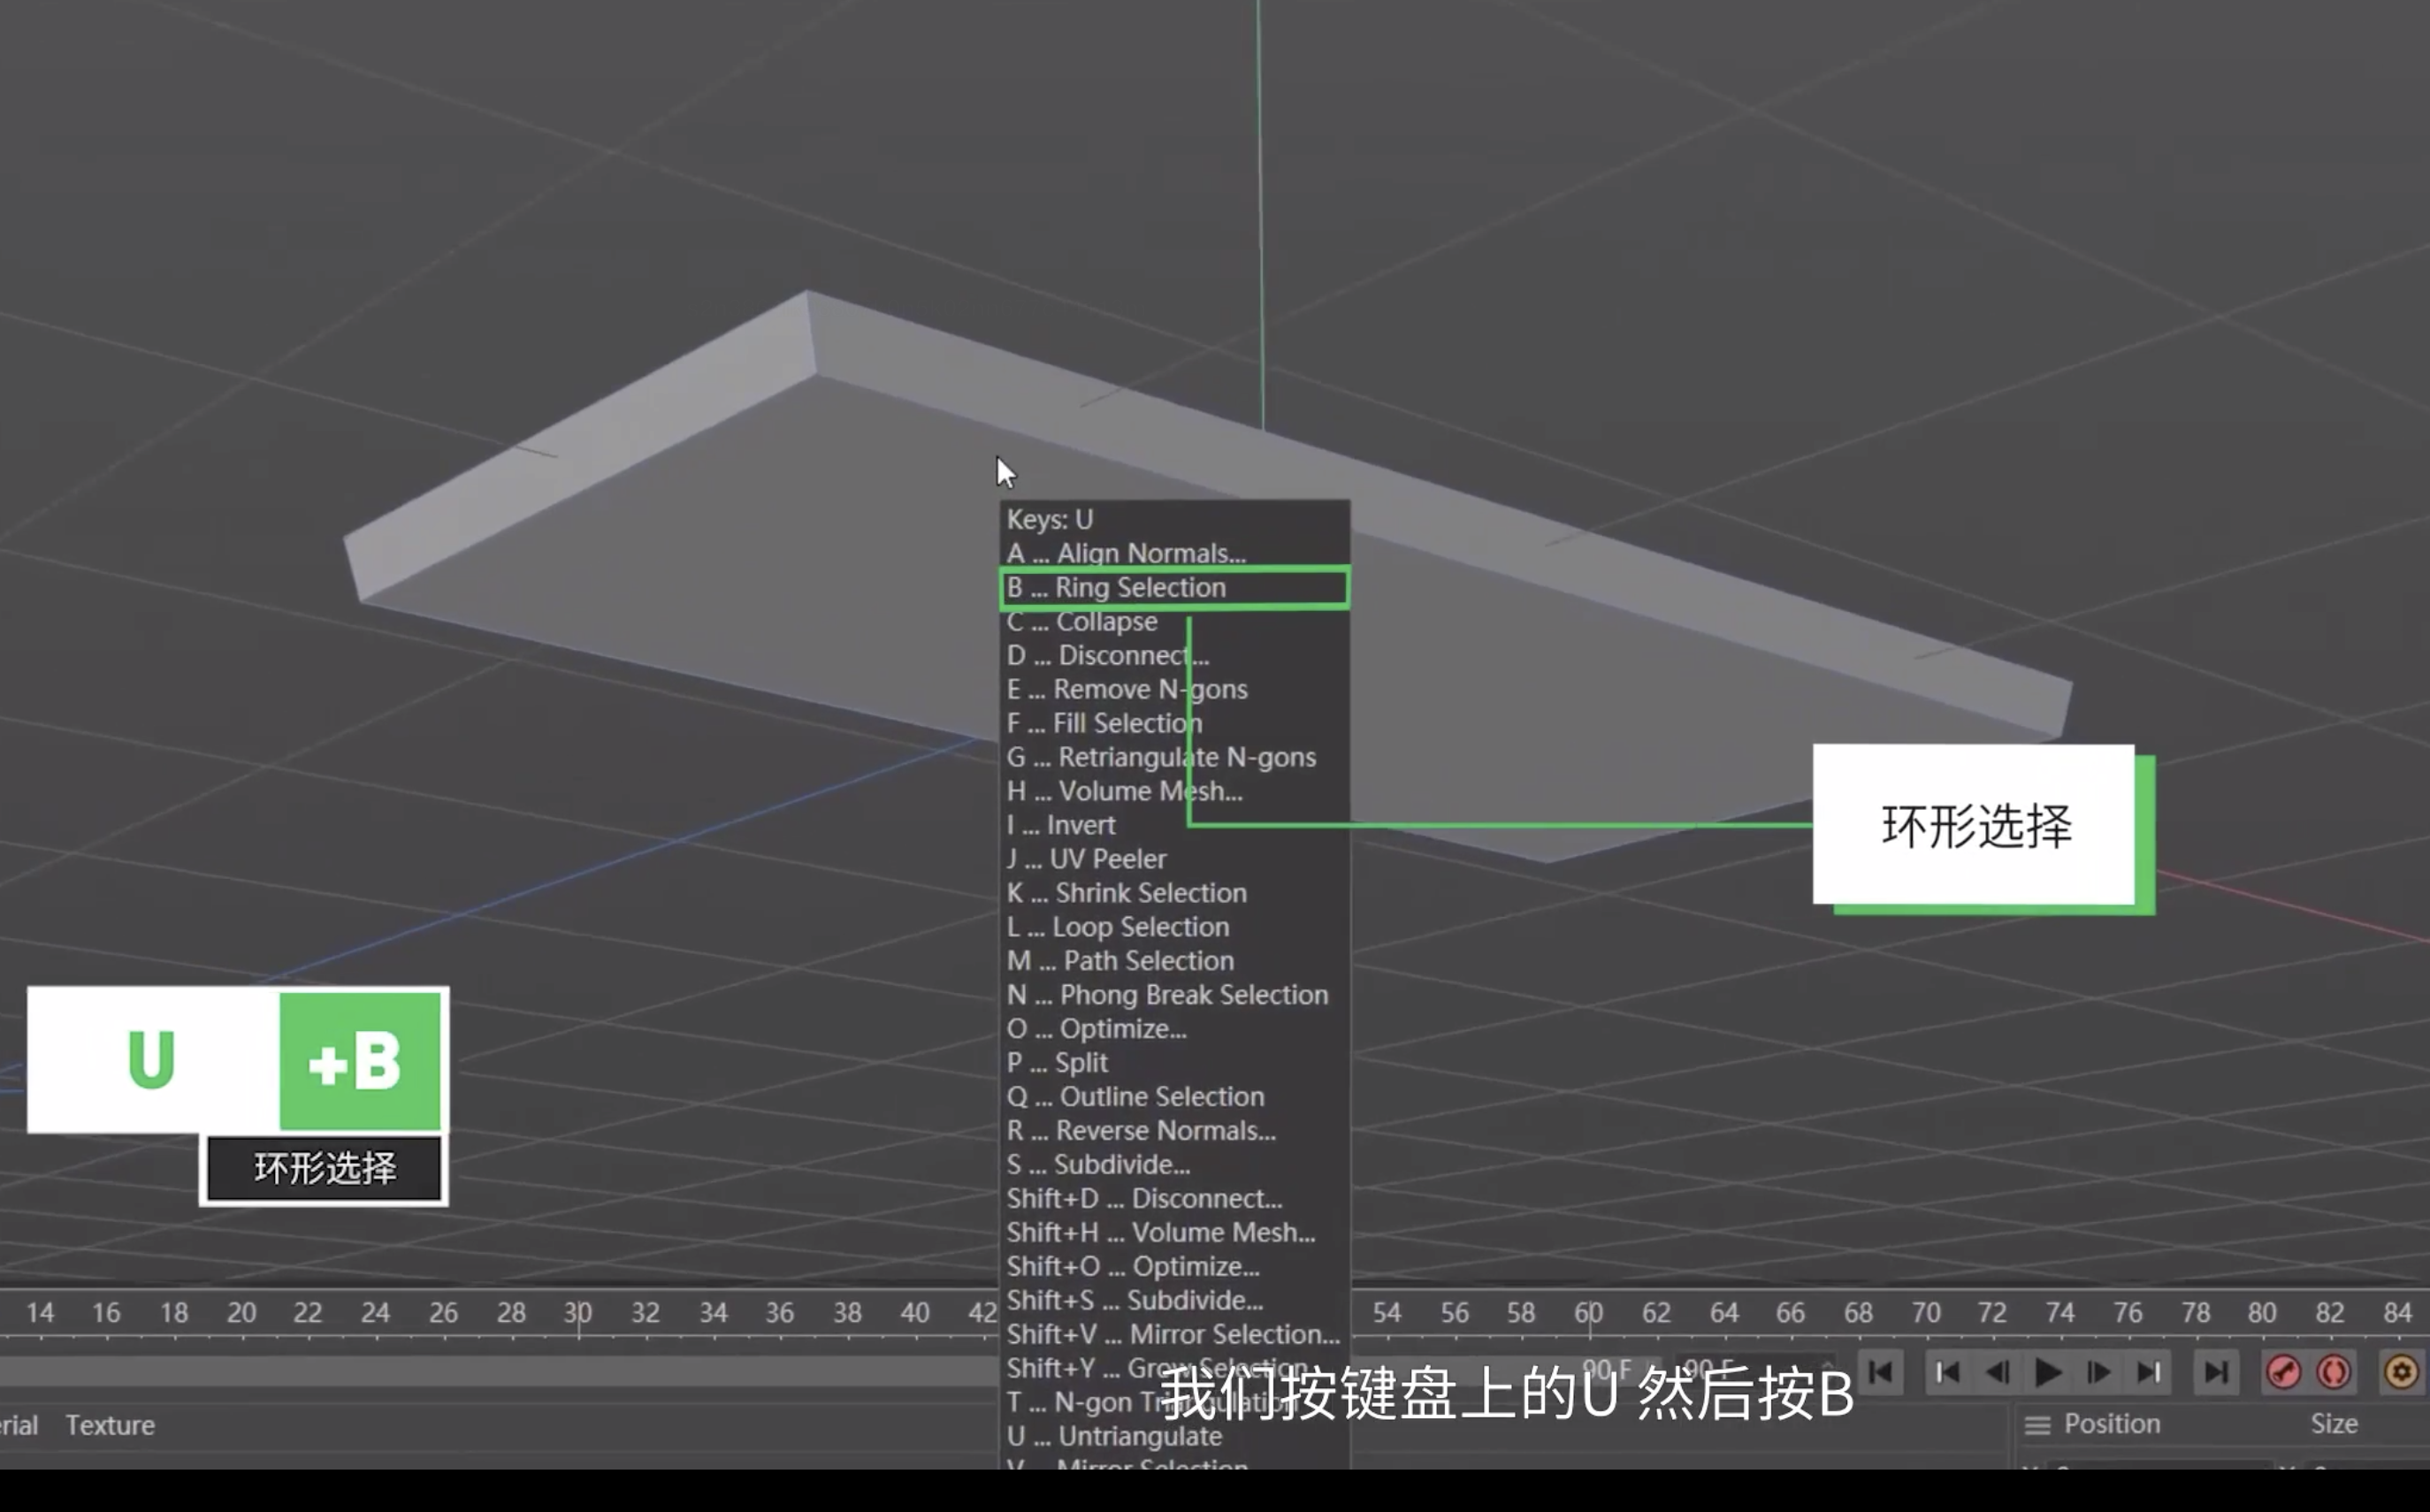Go to the previous keyframe
This screenshot has height=1512, width=2430.
[x=1947, y=1372]
